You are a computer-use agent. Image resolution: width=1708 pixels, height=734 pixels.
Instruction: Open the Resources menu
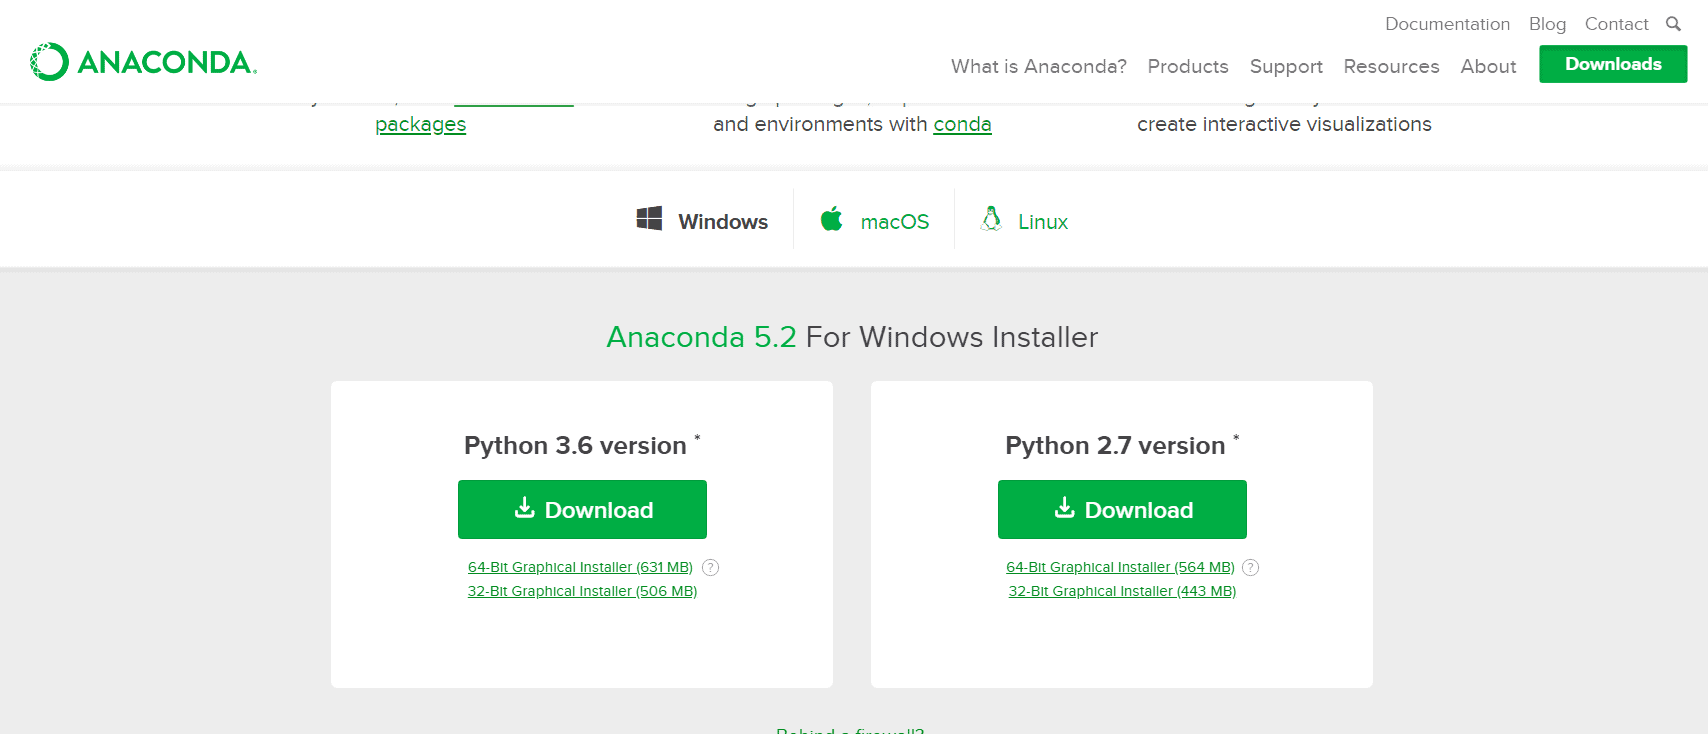pos(1391,66)
